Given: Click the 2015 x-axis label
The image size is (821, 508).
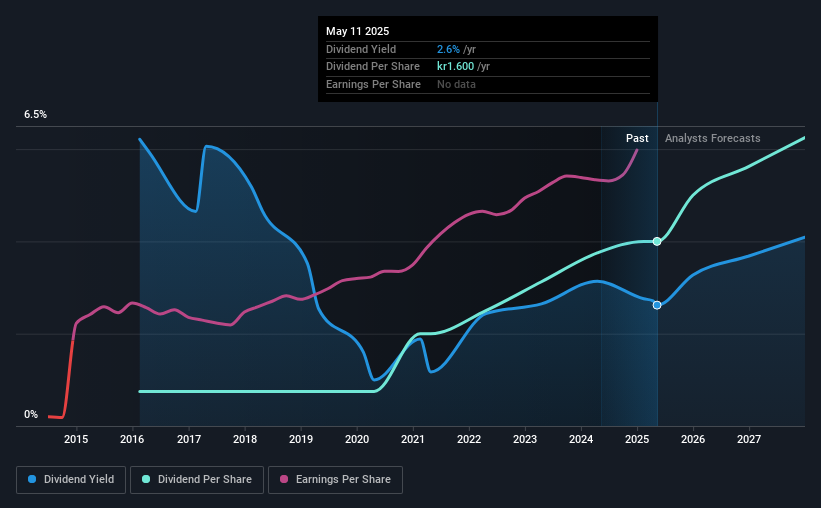Looking at the screenshot, I should pos(76,439).
